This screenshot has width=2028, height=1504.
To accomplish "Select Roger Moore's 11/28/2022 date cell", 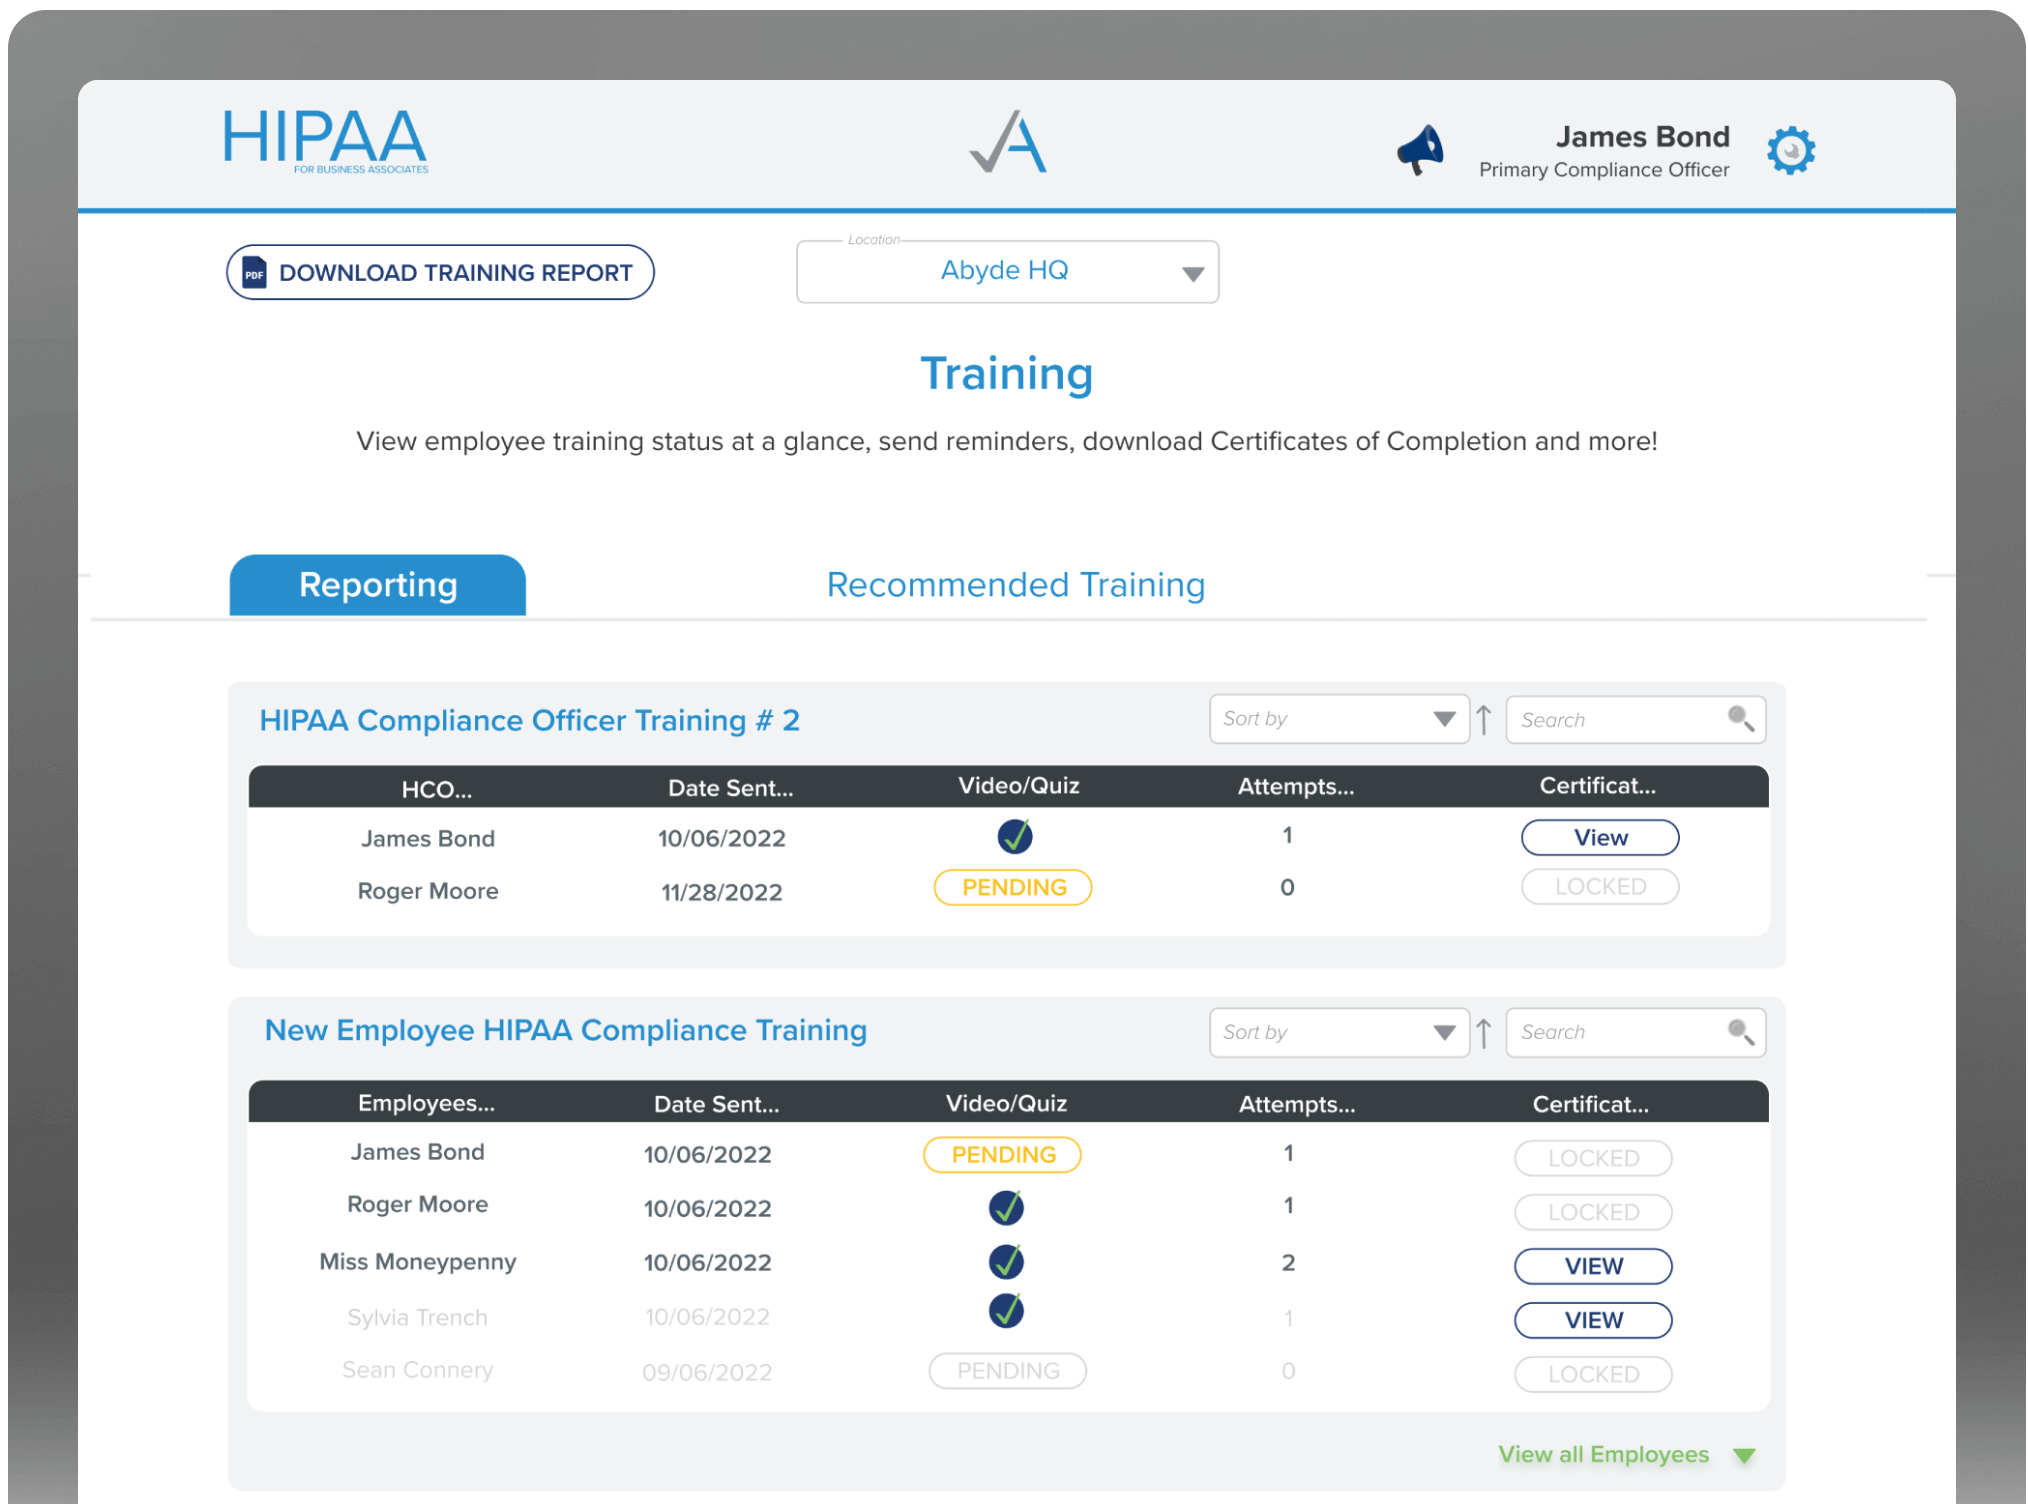I will (721, 892).
